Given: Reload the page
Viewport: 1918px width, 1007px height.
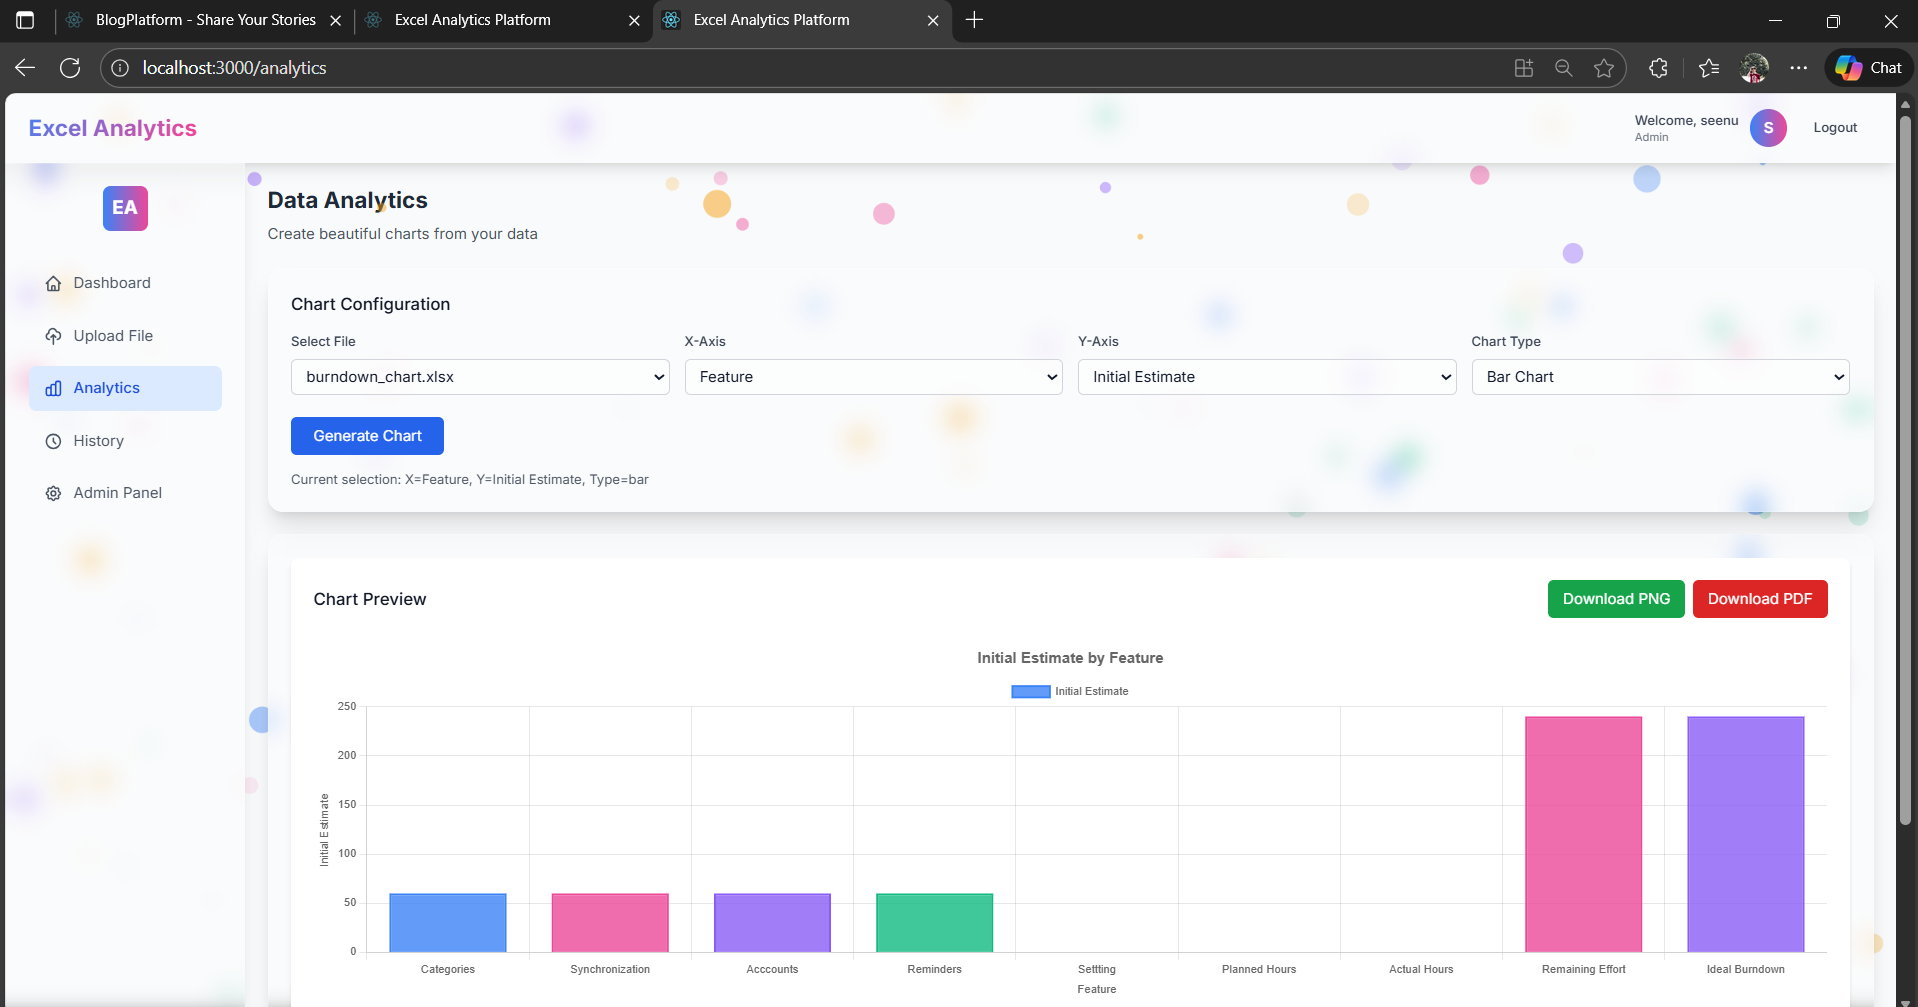Looking at the screenshot, I should coord(70,68).
